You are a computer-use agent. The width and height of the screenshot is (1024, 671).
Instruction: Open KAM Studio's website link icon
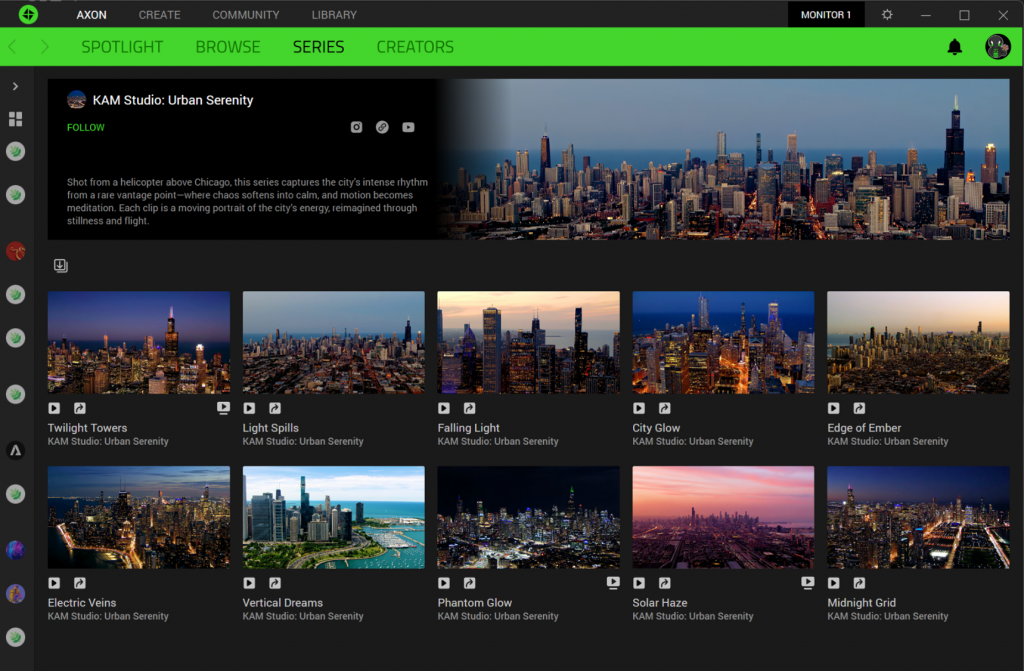(x=382, y=127)
